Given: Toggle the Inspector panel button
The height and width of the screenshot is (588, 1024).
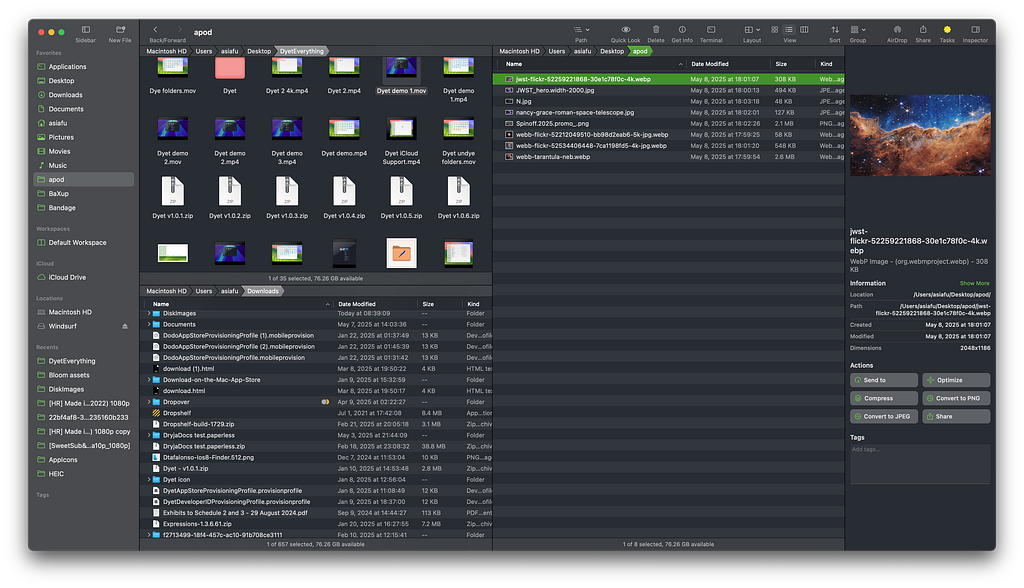Looking at the screenshot, I should [x=974, y=30].
